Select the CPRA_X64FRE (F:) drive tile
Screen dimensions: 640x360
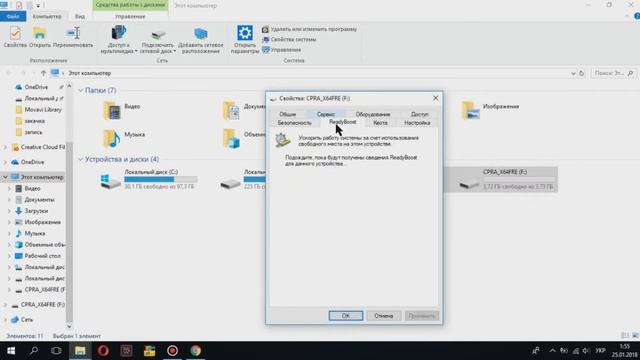[501, 180]
